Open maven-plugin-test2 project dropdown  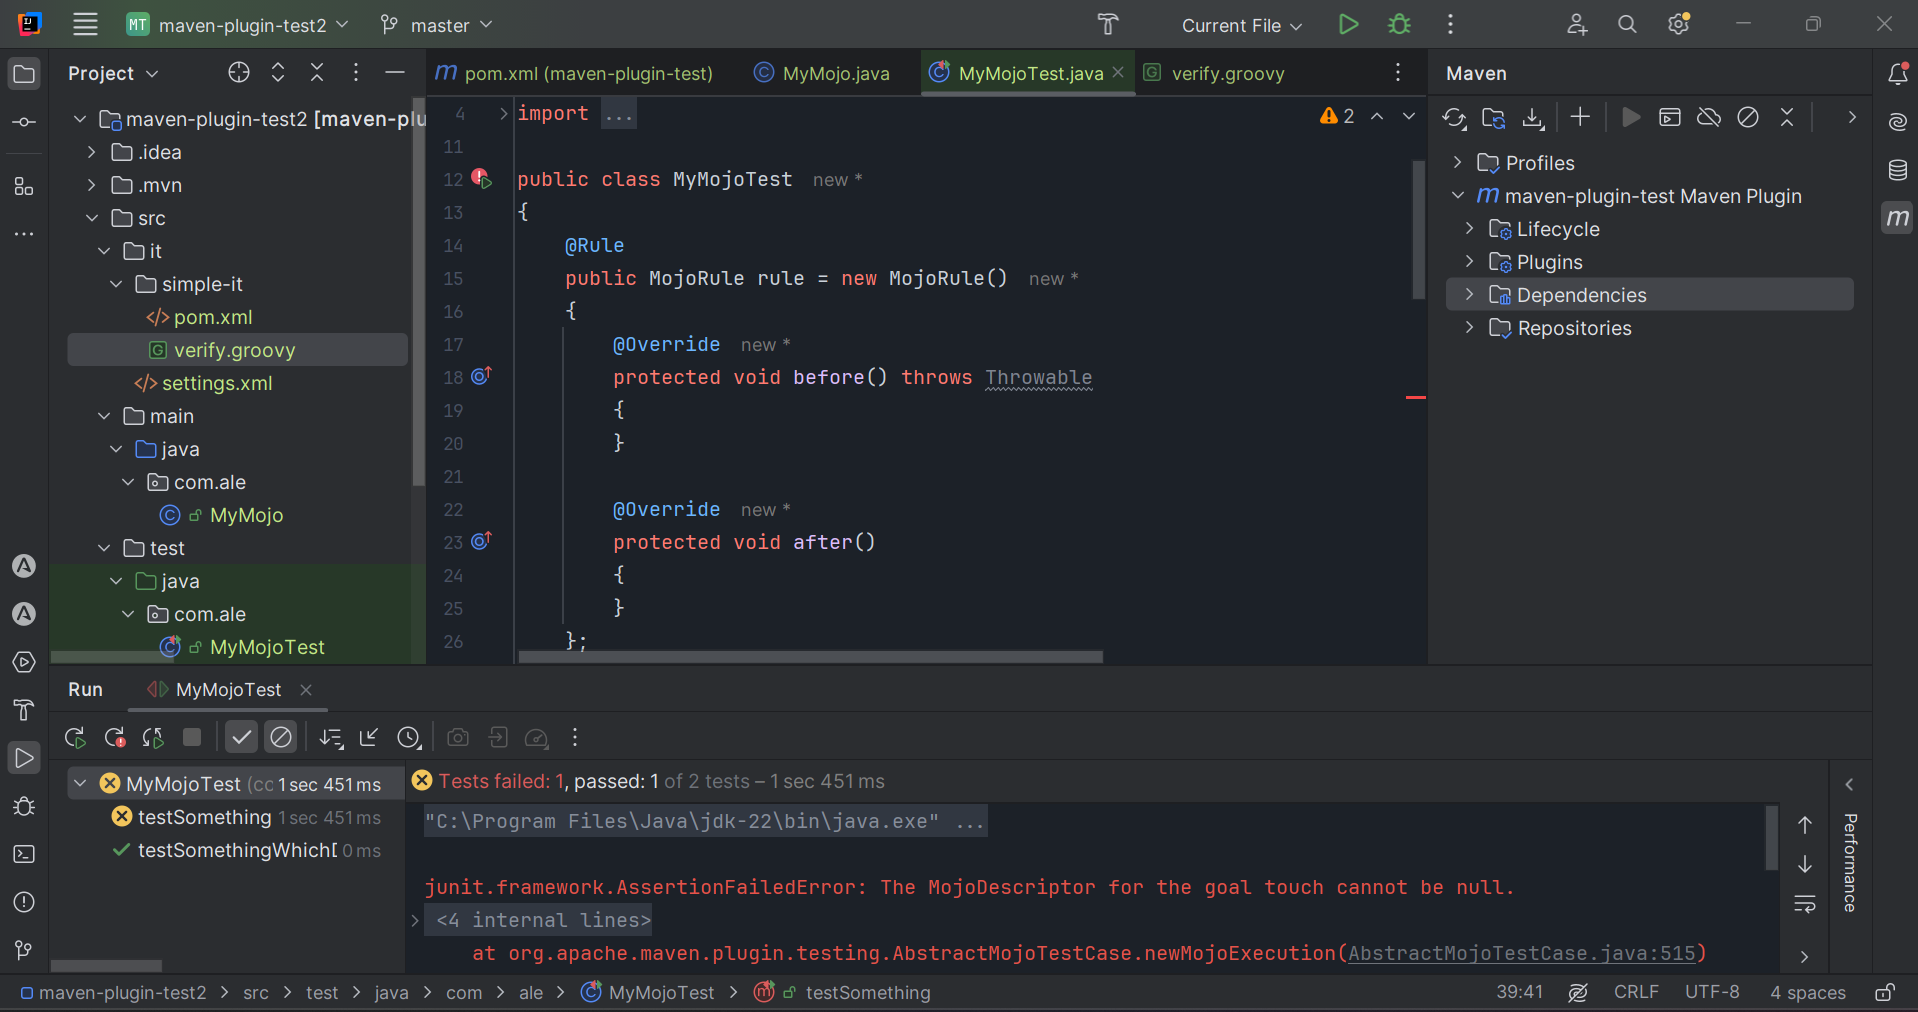(238, 25)
